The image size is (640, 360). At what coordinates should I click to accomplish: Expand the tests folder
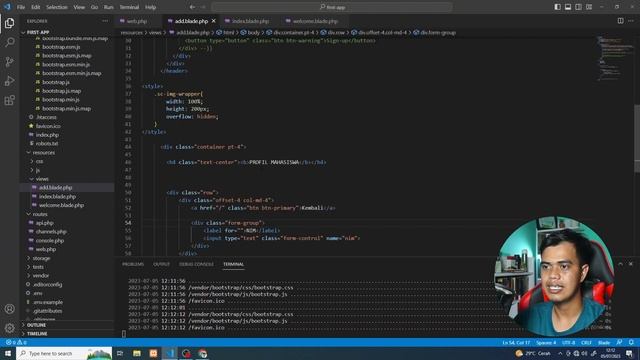38,267
